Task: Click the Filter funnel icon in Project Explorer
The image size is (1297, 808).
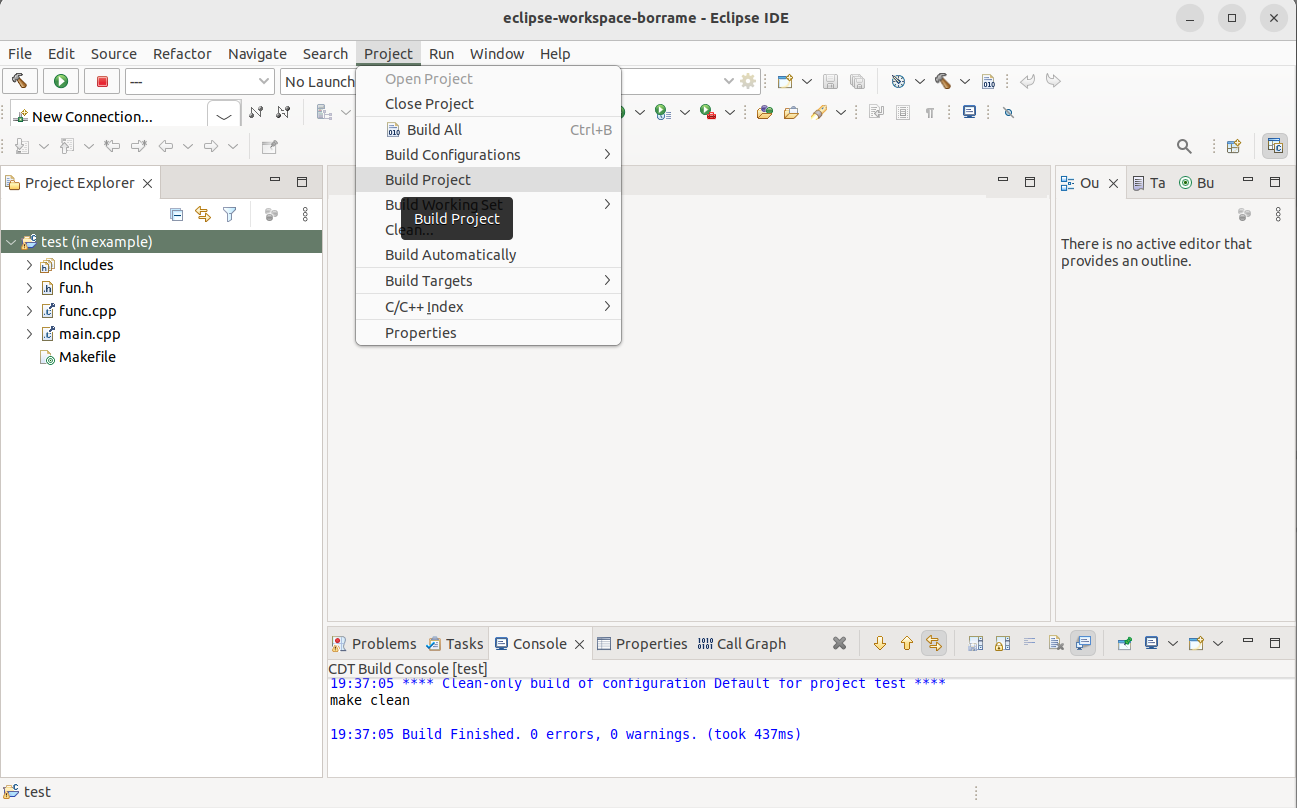Action: click(x=229, y=214)
